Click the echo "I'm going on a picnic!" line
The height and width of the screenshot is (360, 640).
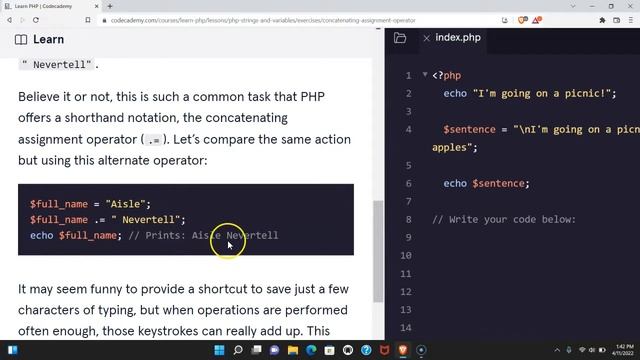530,93
